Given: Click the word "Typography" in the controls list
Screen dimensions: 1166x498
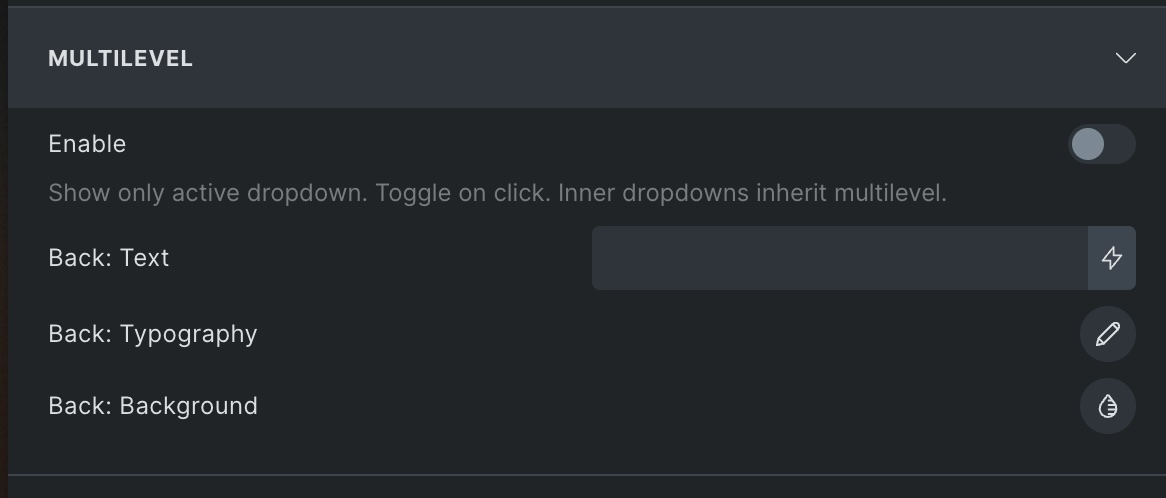Looking at the screenshot, I should coord(189,334).
